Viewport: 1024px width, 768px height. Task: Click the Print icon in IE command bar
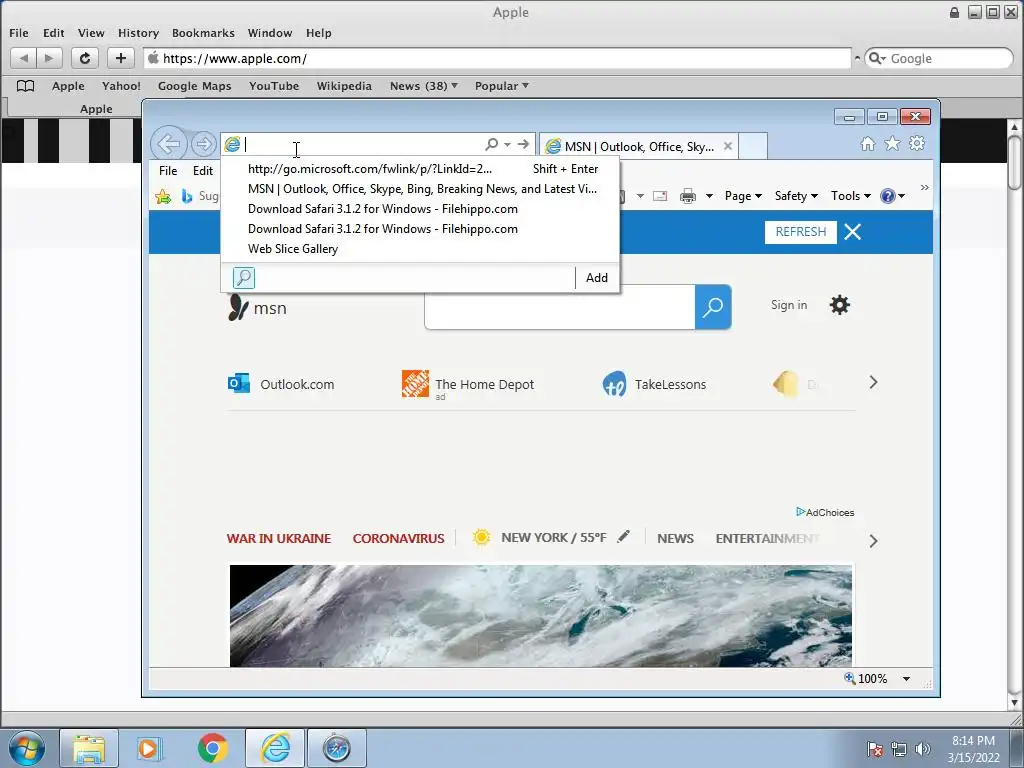click(688, 196)
